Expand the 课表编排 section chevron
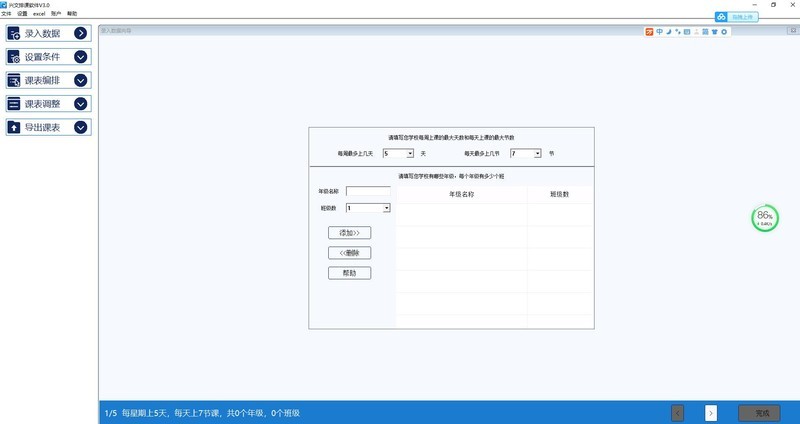The image size is (800, 424). point(81,80)
